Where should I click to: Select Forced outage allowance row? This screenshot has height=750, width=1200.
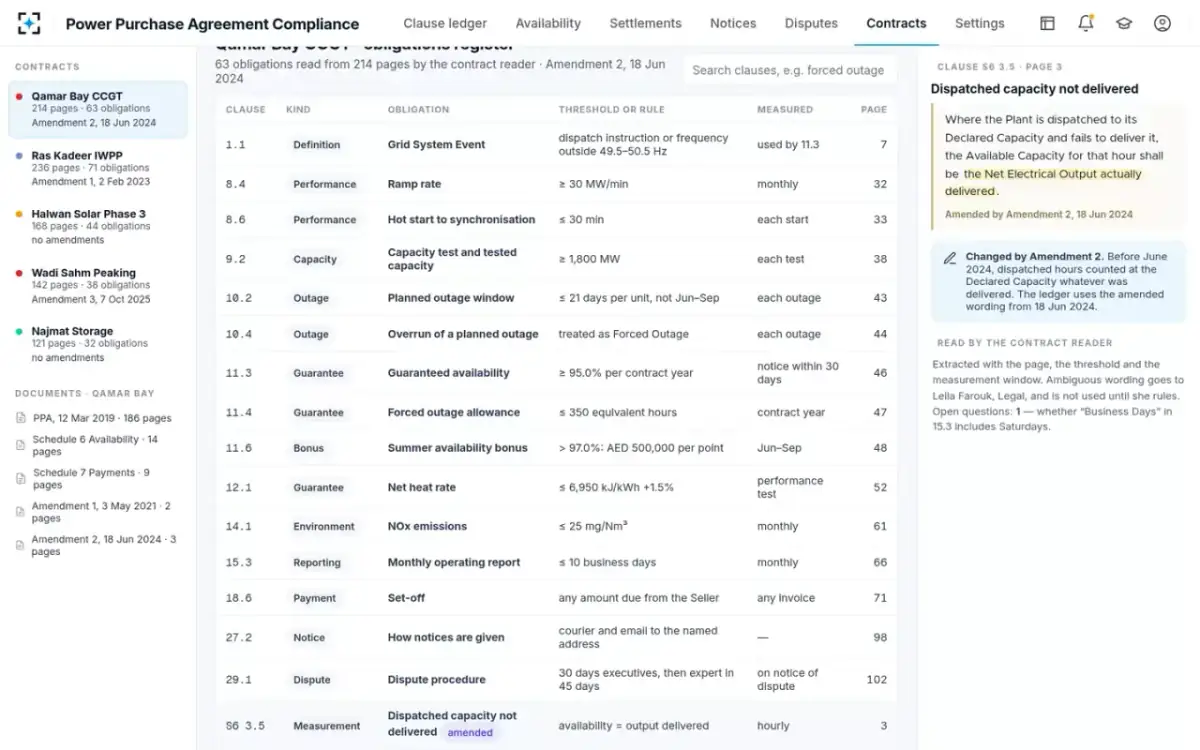point(556,412)
